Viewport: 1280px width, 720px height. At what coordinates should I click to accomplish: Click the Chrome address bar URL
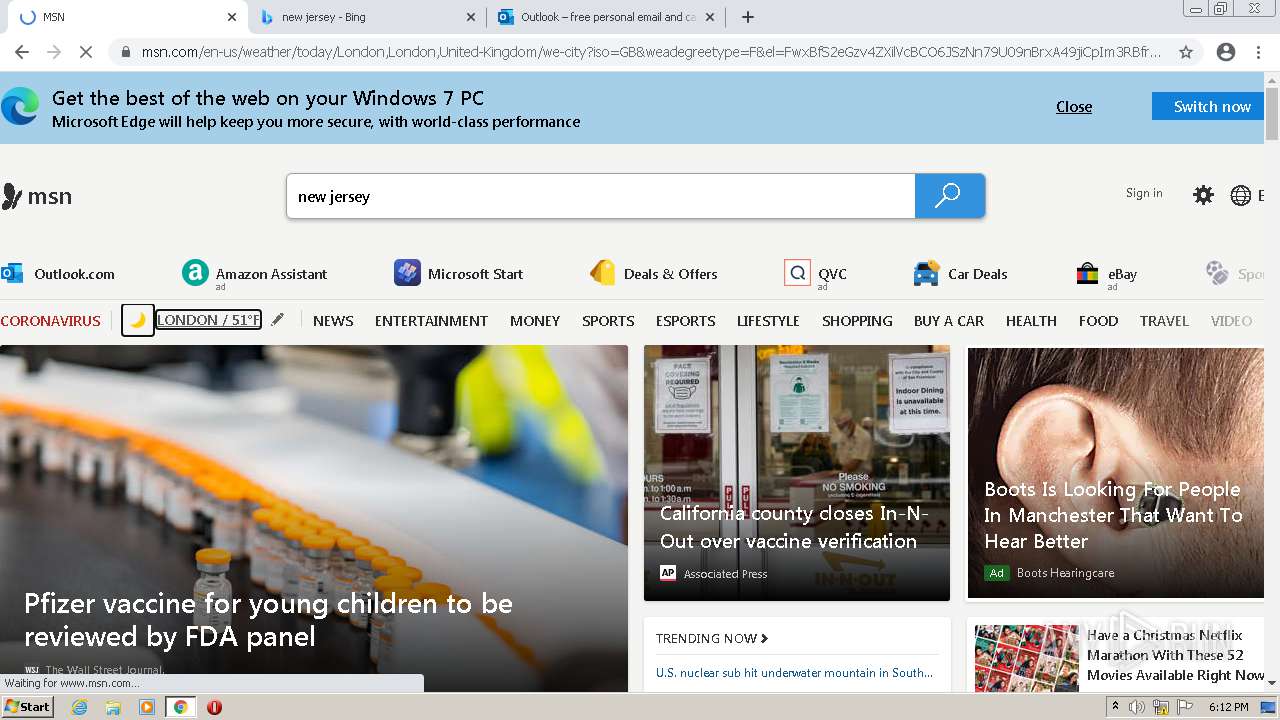point(650,52)
